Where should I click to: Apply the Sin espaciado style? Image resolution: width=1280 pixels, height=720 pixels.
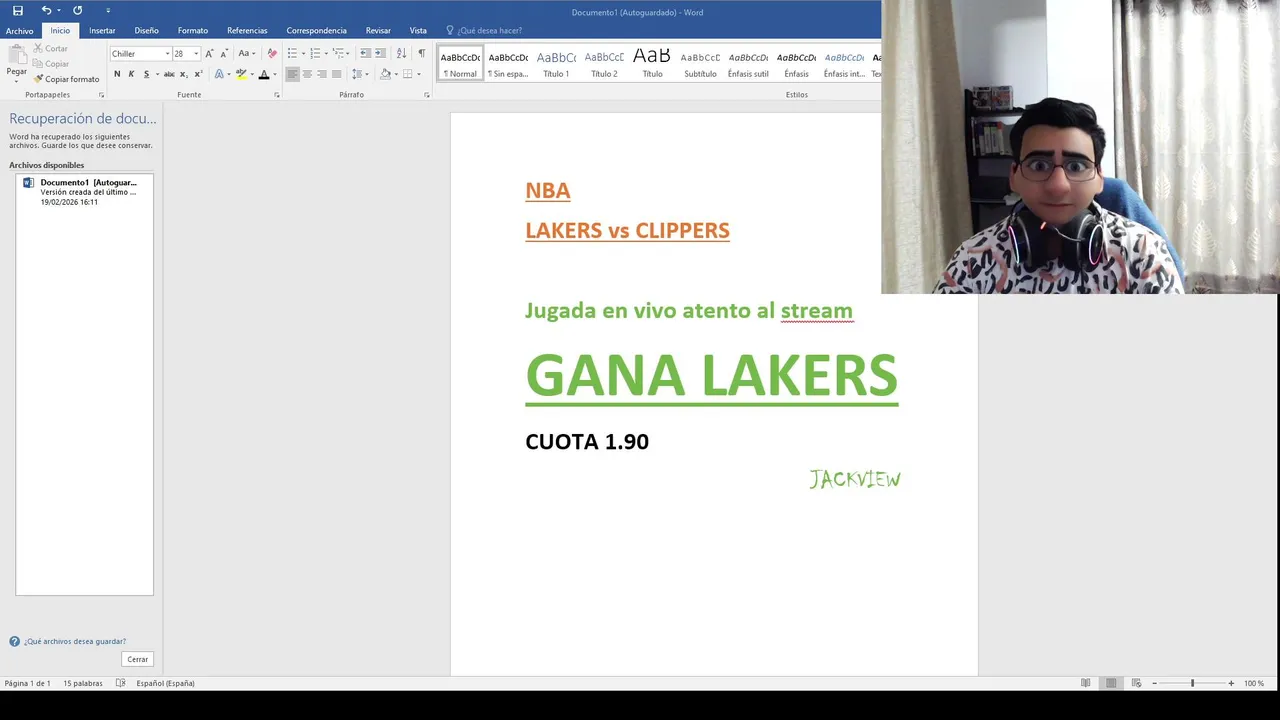508,63
